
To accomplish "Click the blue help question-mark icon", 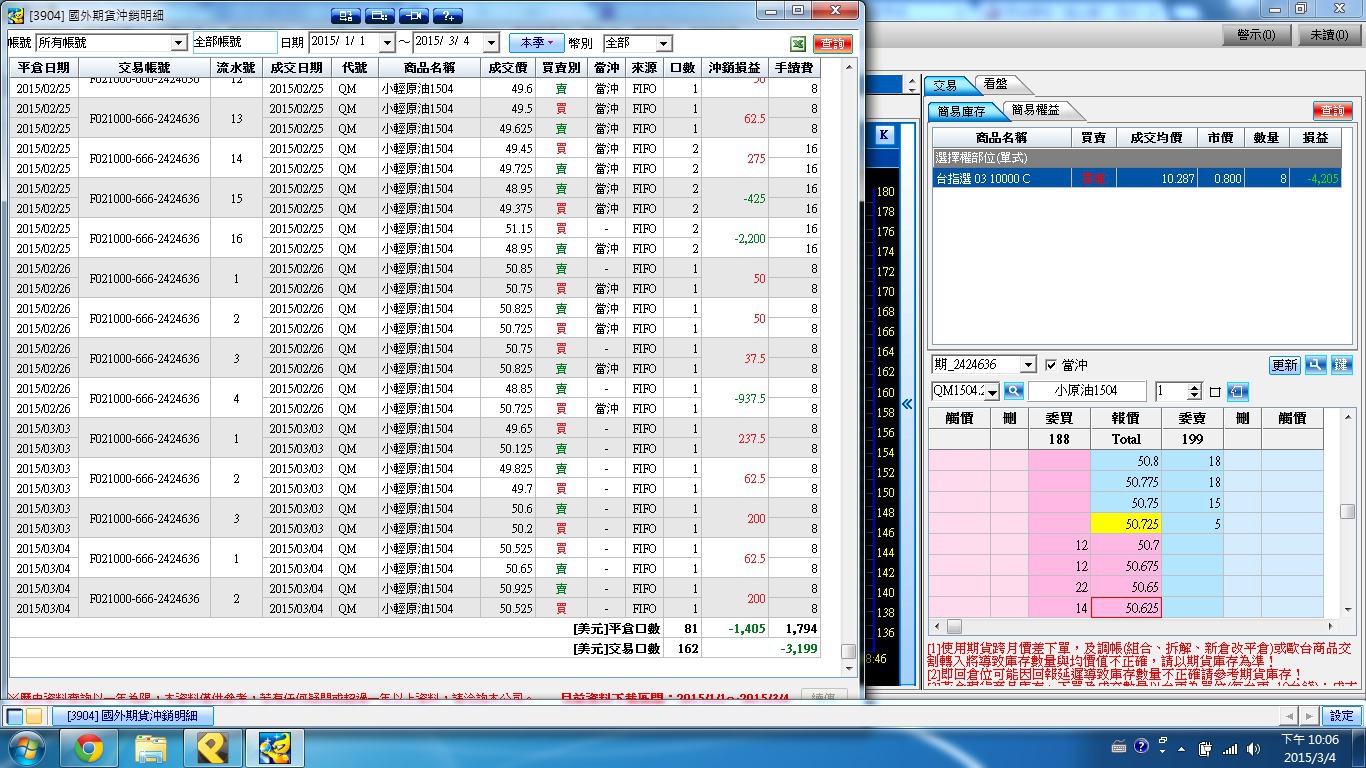I will [447, 15].
